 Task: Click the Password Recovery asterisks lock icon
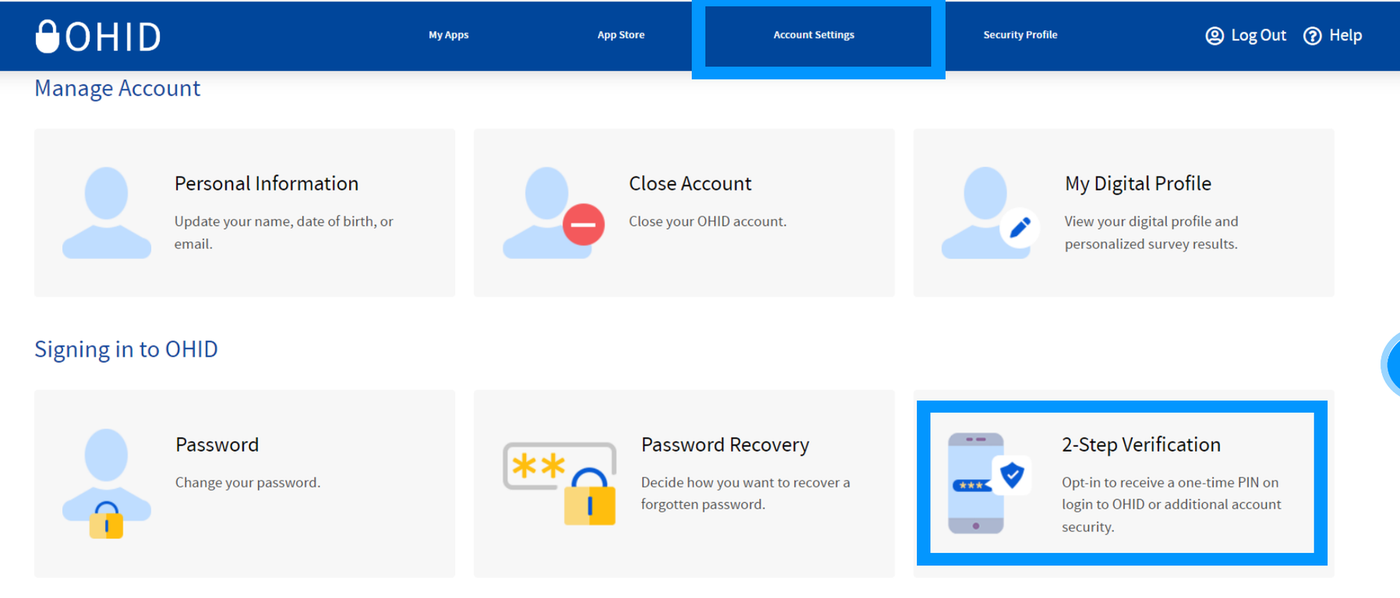point(560,483)
